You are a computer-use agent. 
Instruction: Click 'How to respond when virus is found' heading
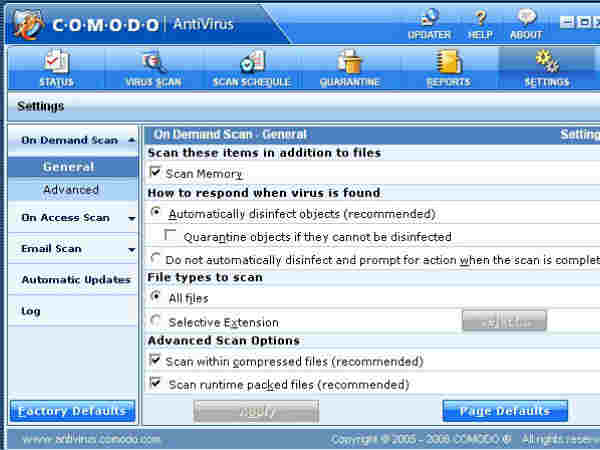tap(264, 193)
